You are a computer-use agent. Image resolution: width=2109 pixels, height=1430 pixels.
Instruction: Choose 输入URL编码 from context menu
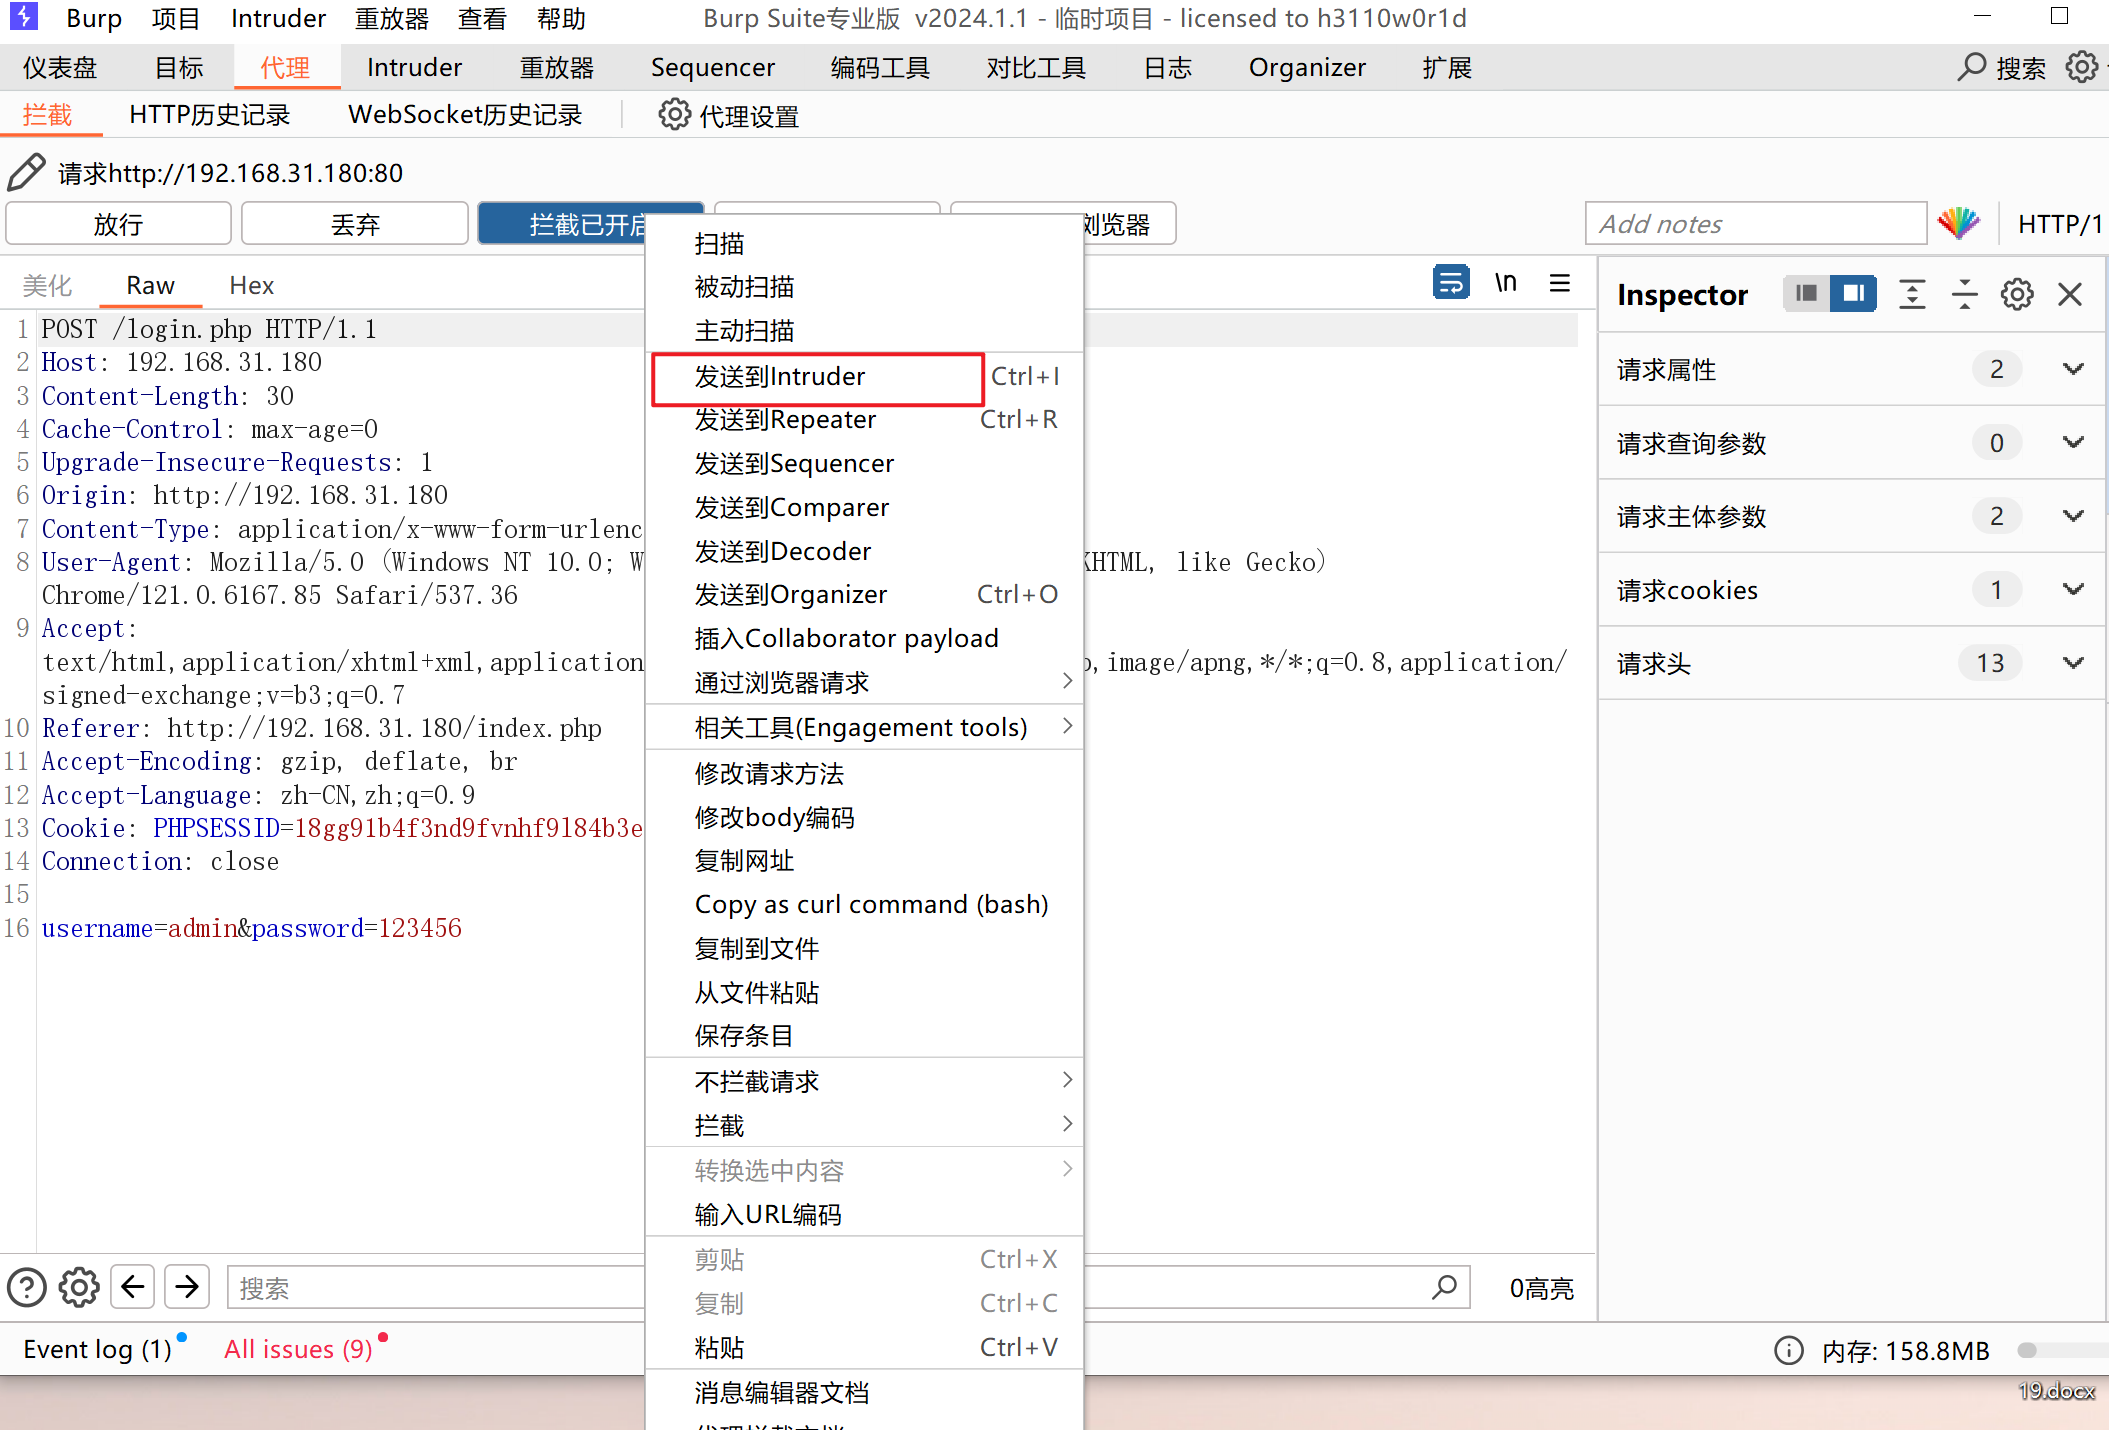tap(864, 1214)
